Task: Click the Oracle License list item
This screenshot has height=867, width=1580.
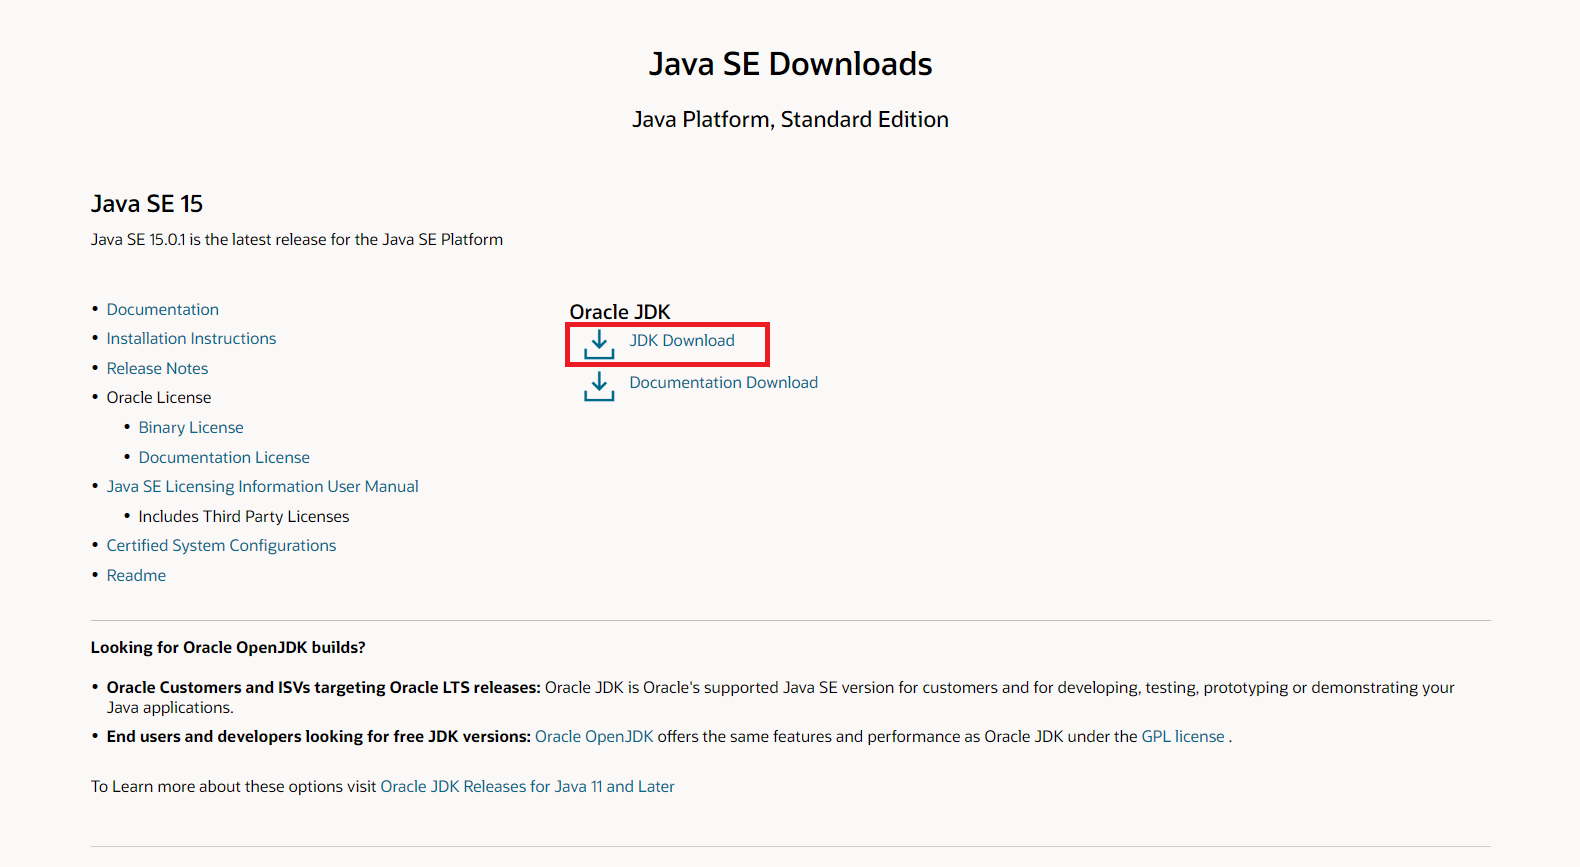Action: 159,397
